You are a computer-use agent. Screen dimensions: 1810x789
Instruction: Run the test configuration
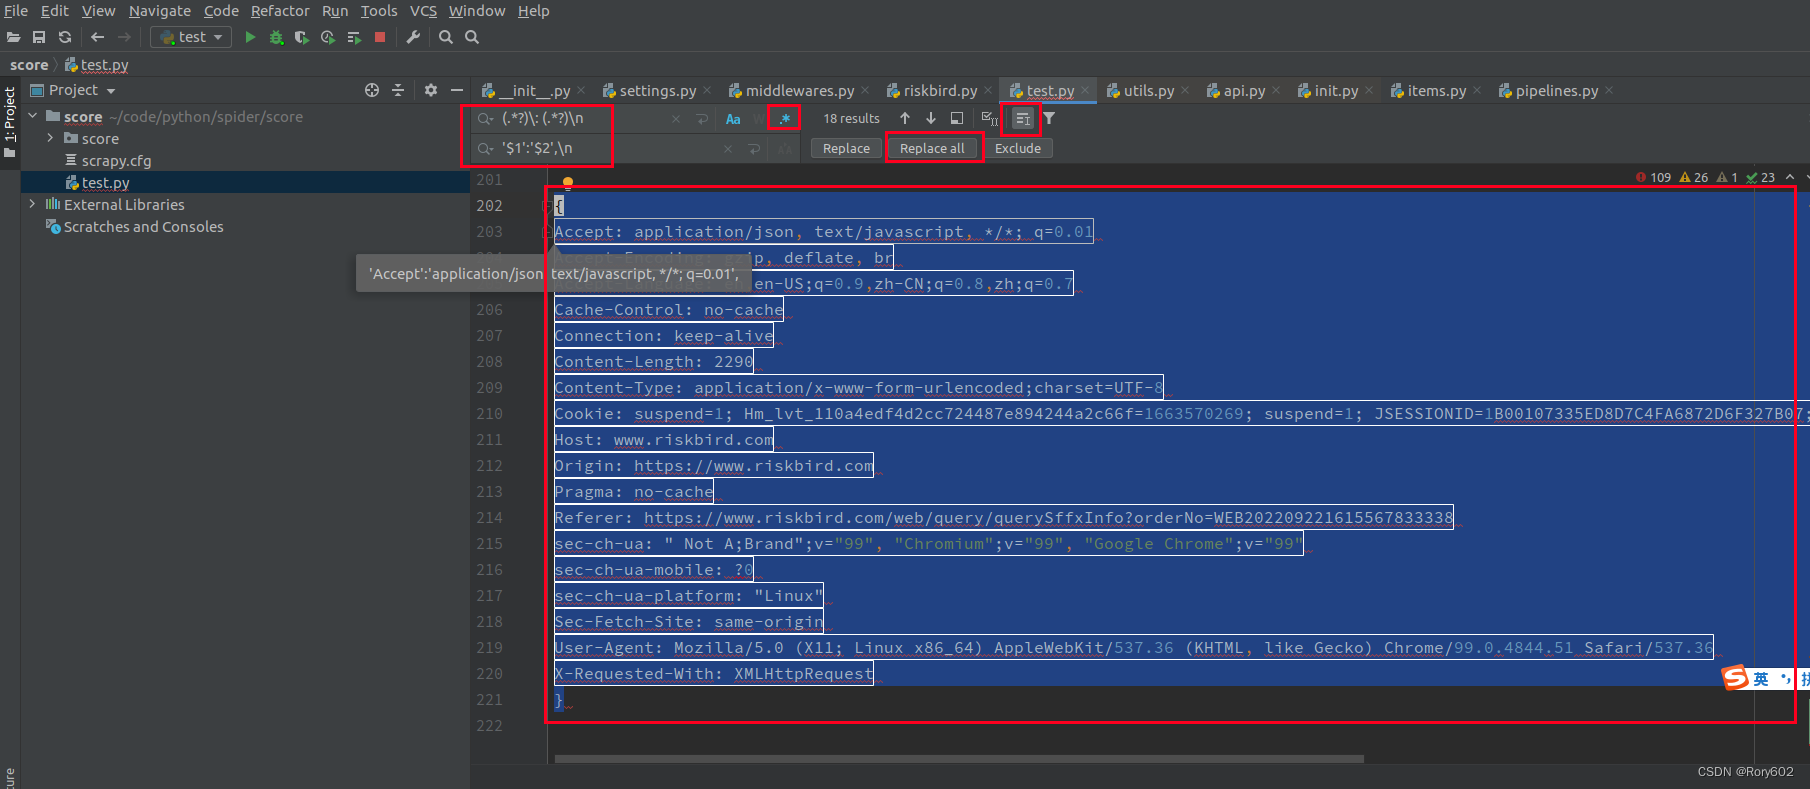250,37
